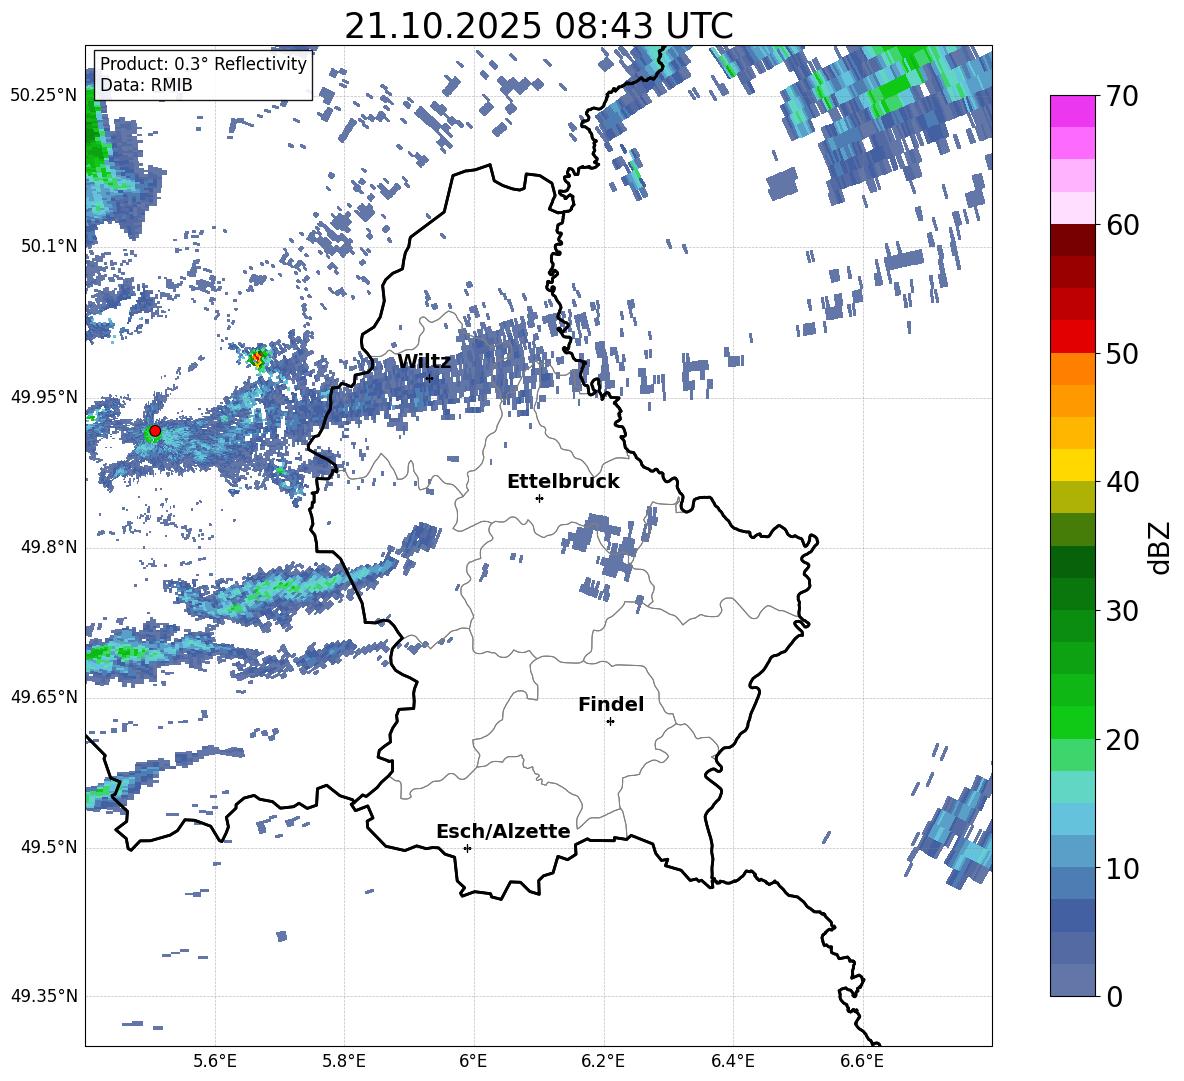
Task: Click the 30 tick on the colorbar
Action: click(x=1122, y=611)
